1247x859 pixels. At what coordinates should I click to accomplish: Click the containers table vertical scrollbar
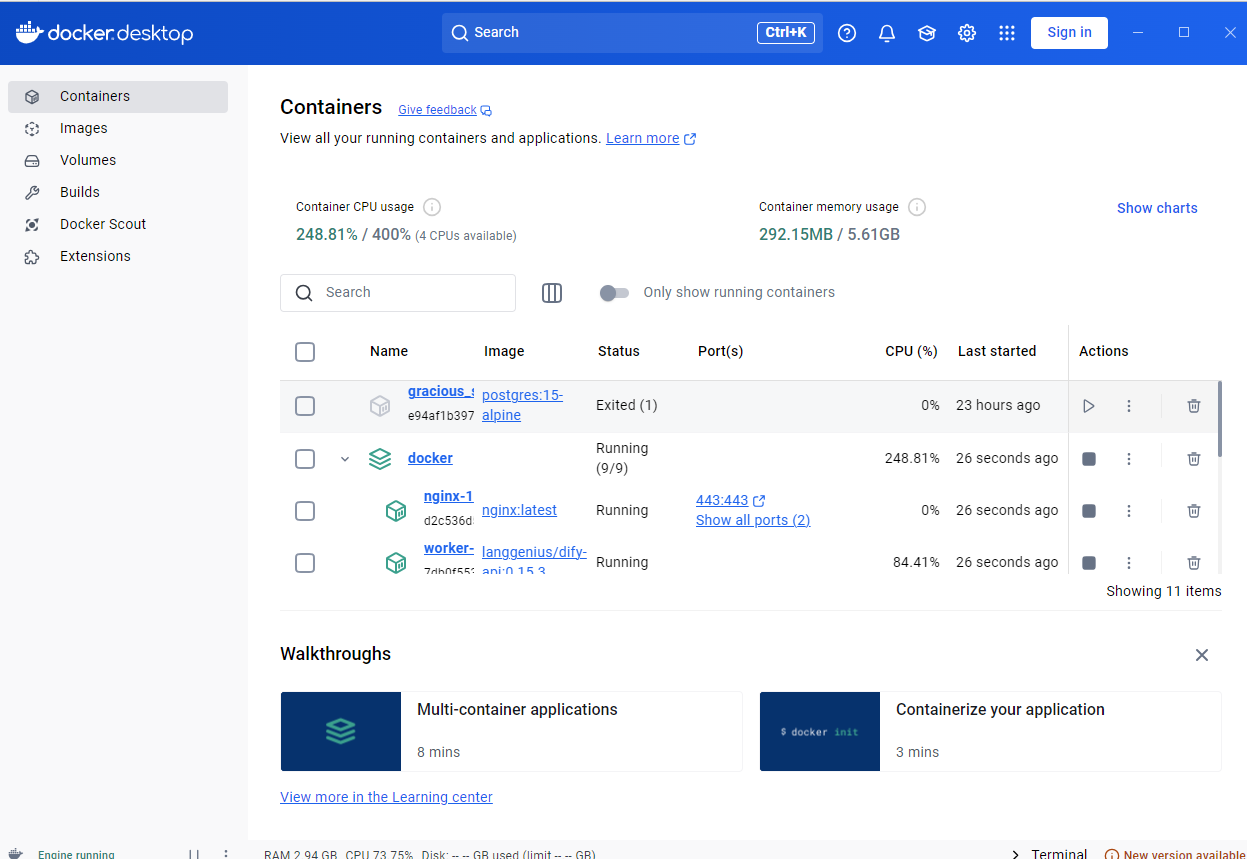(x=1218, y=419)
